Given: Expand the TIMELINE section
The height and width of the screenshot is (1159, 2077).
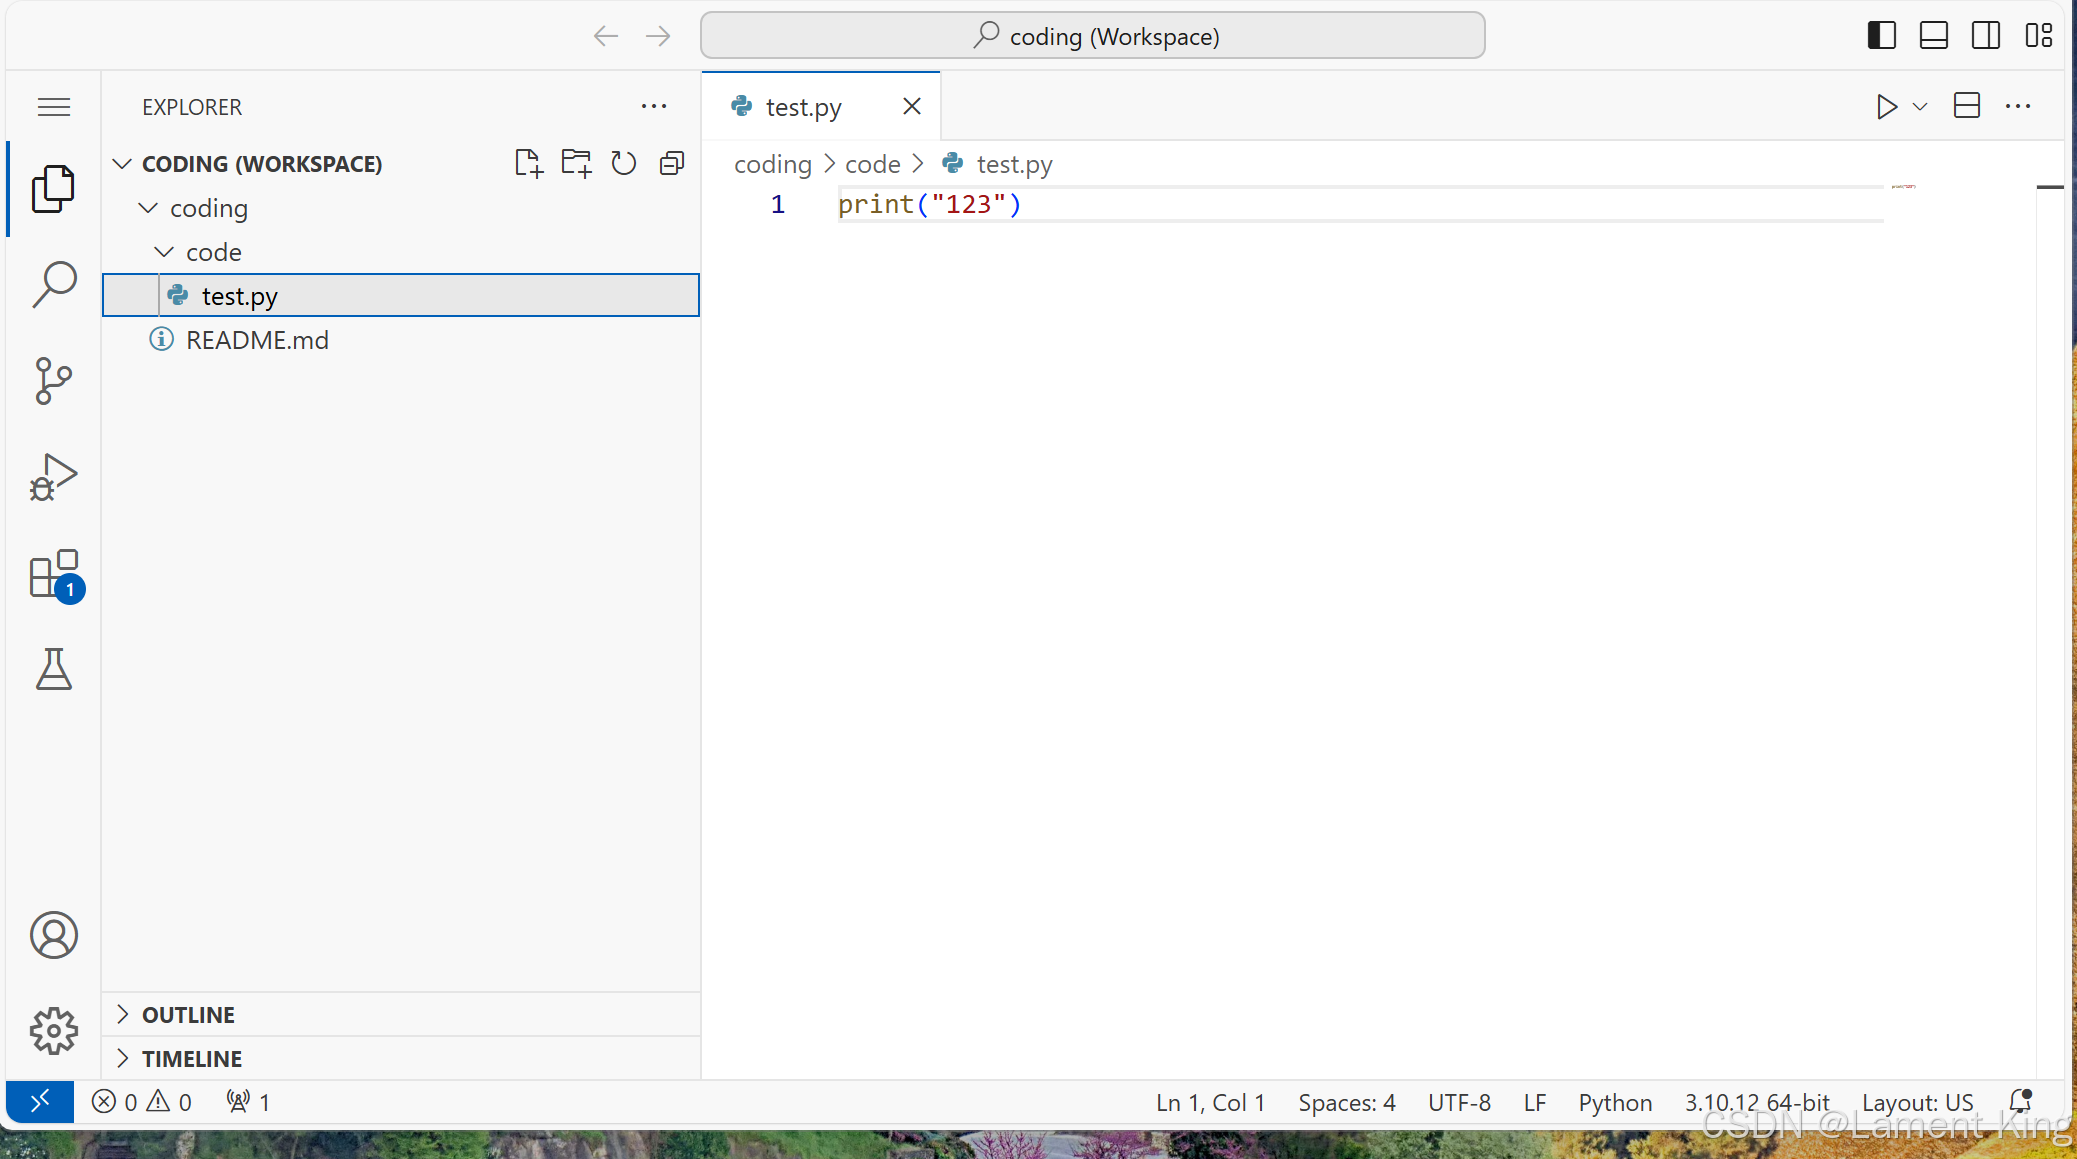Looking at the screenshot, I should [192, 1058].
